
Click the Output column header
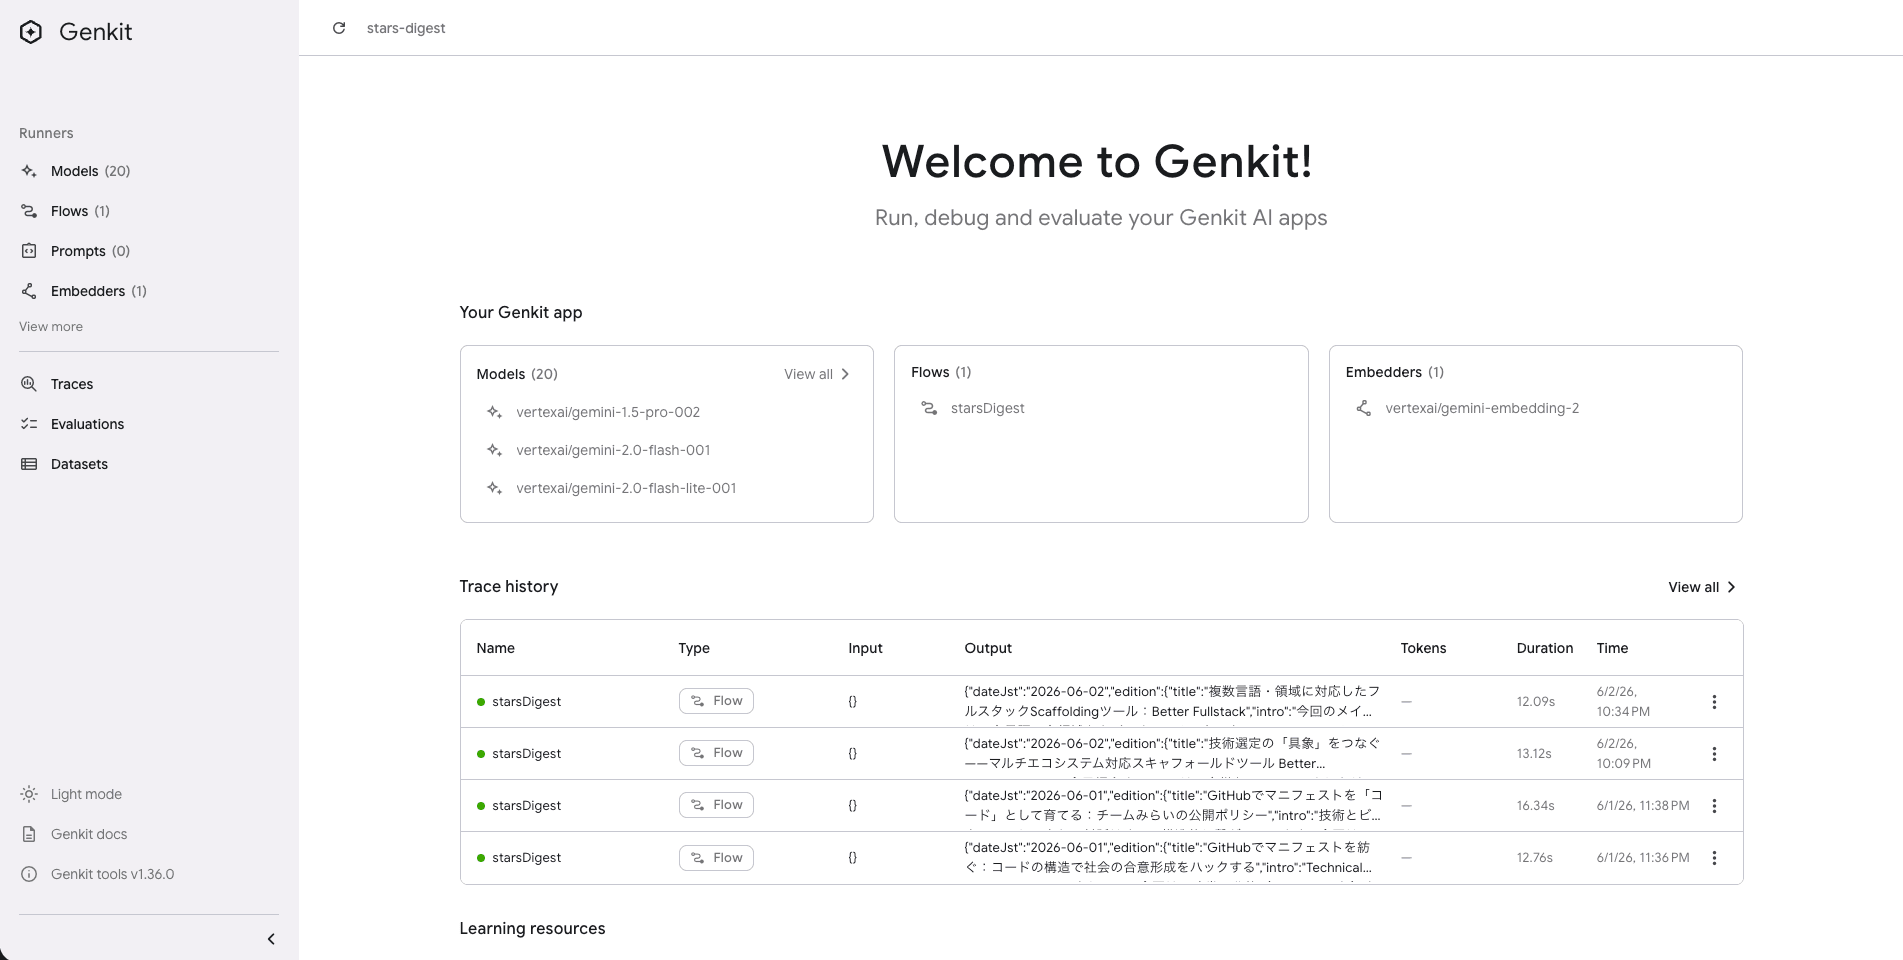988,648
